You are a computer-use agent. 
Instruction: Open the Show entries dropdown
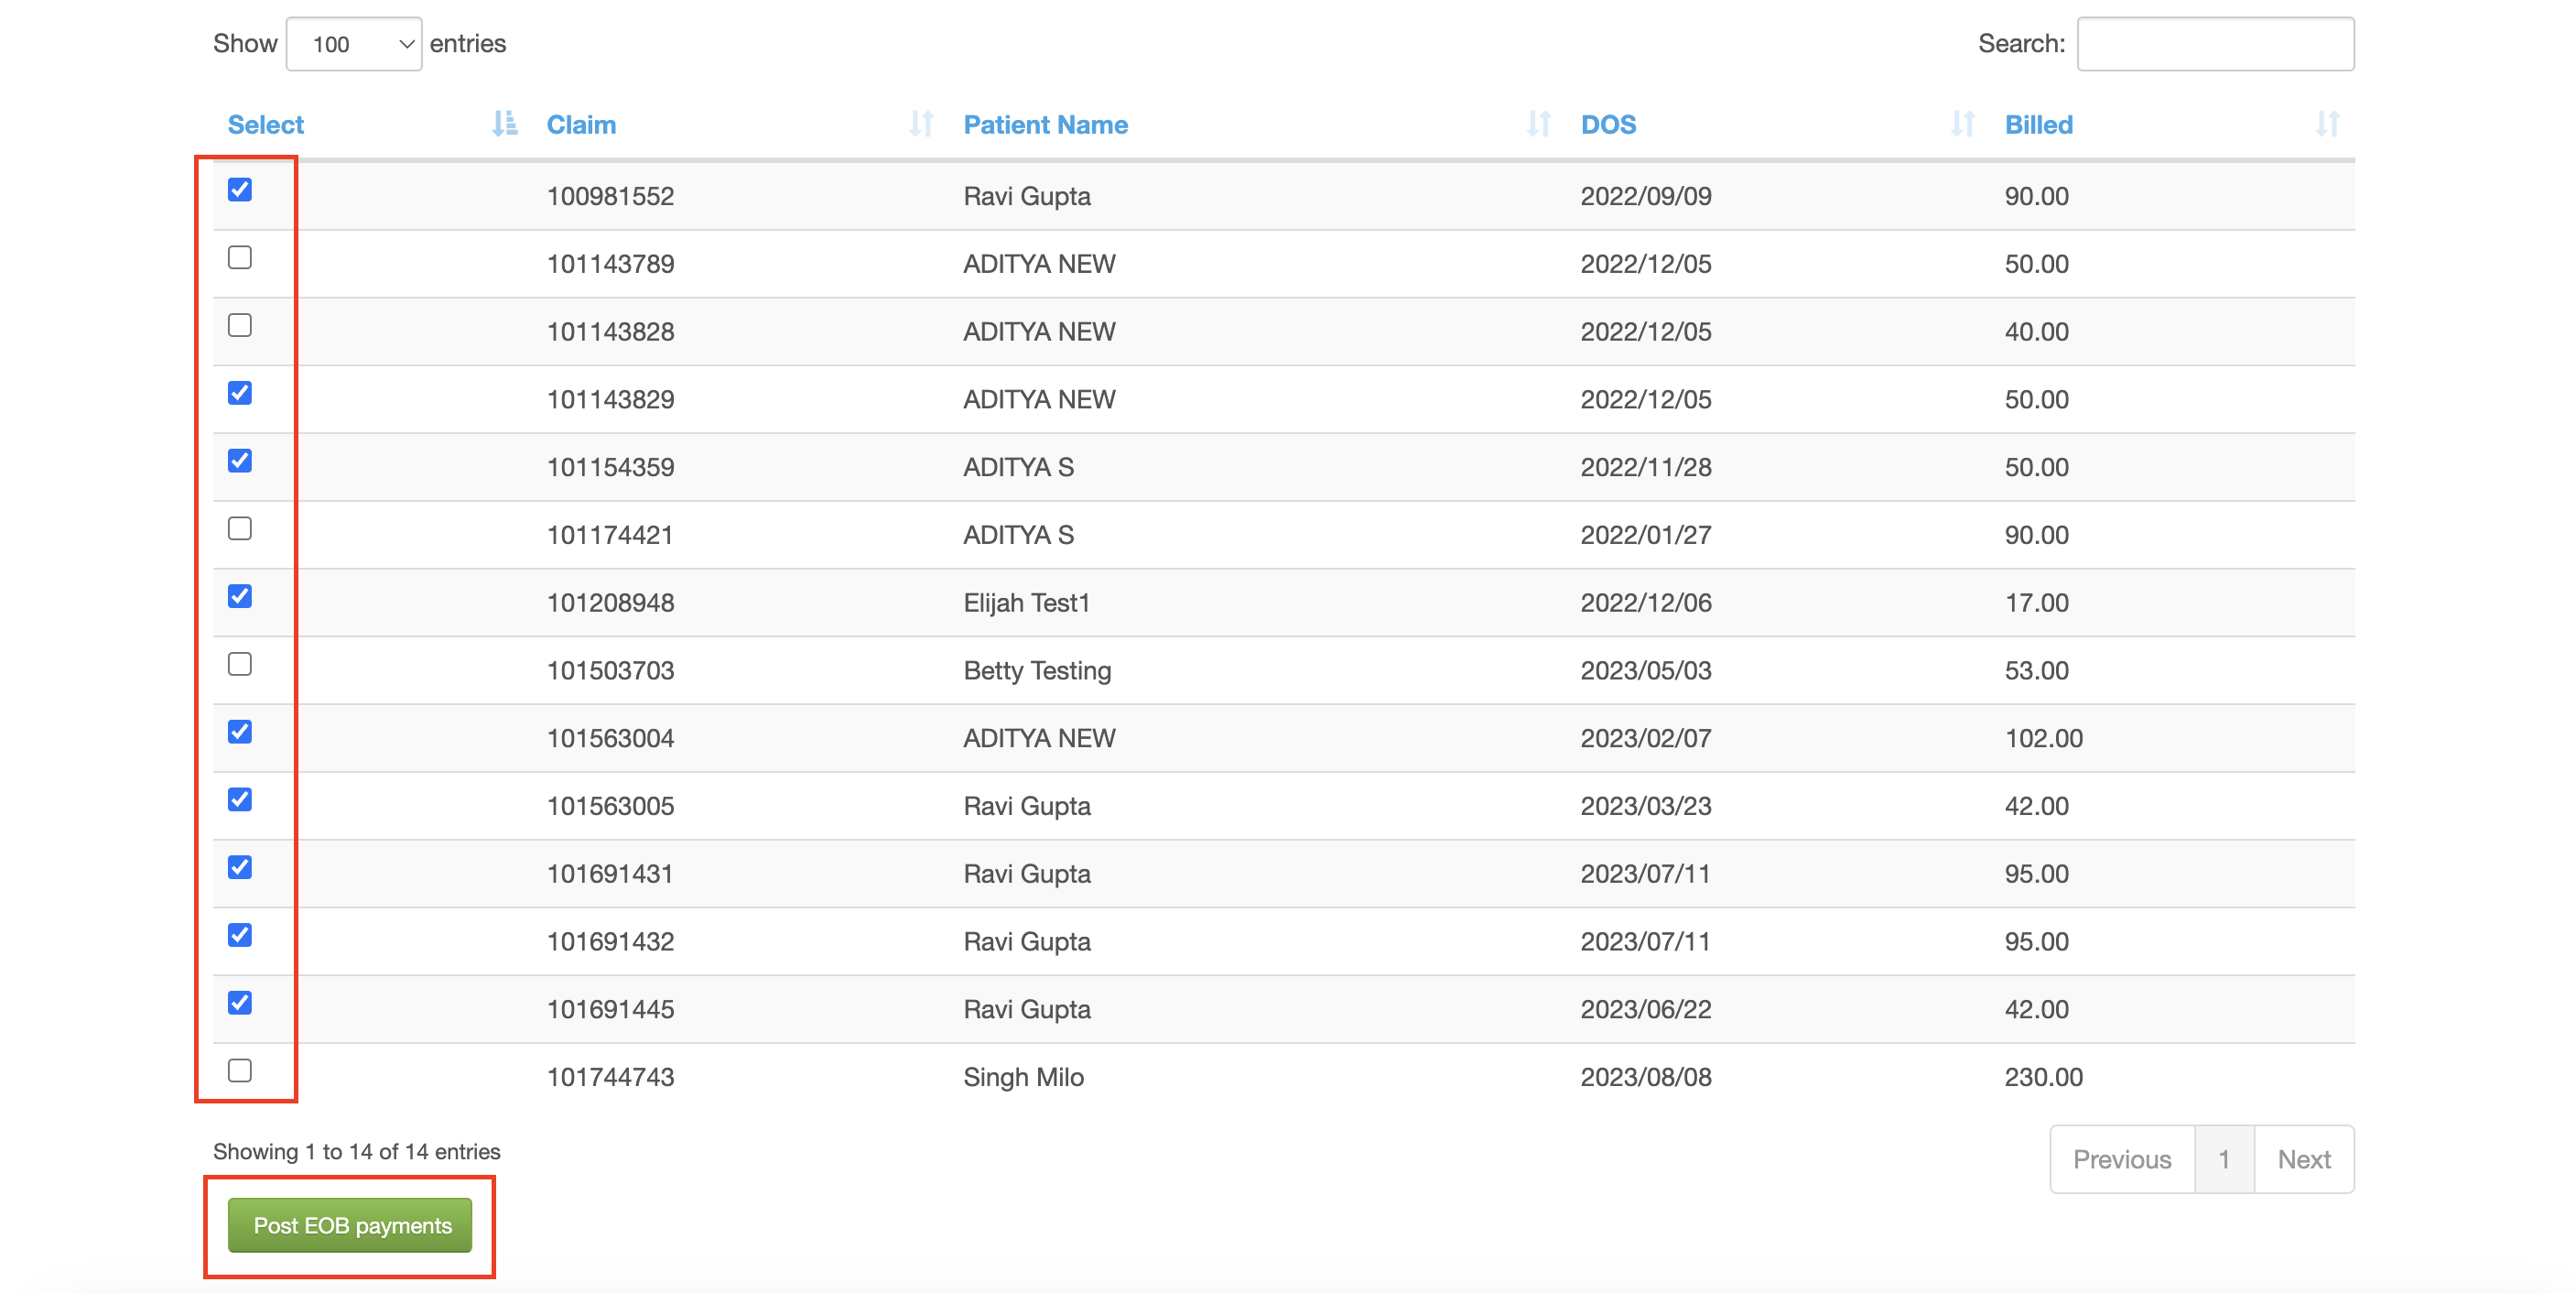click(x=354, y=44)
